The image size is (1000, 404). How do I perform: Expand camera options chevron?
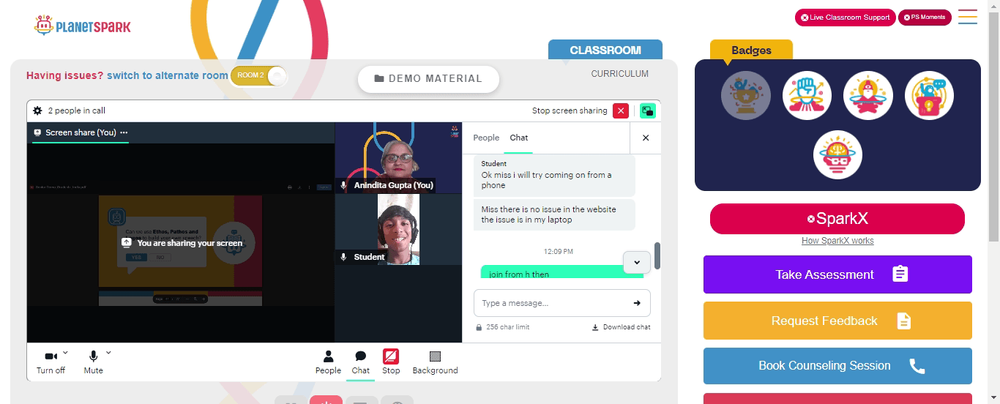[x=65, y=352]
